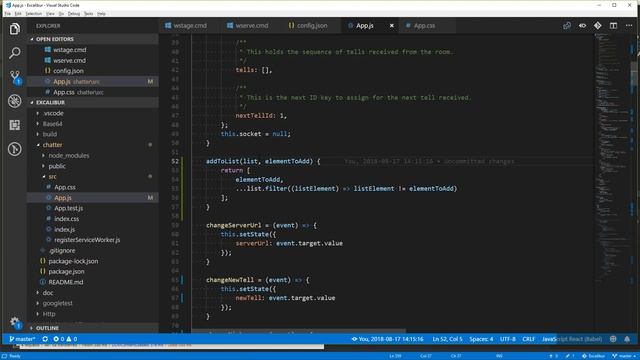Viewport: 640px width, 360px height.
Task: Select App.css chatter\src in Open Editors
Action: (93, 92)
